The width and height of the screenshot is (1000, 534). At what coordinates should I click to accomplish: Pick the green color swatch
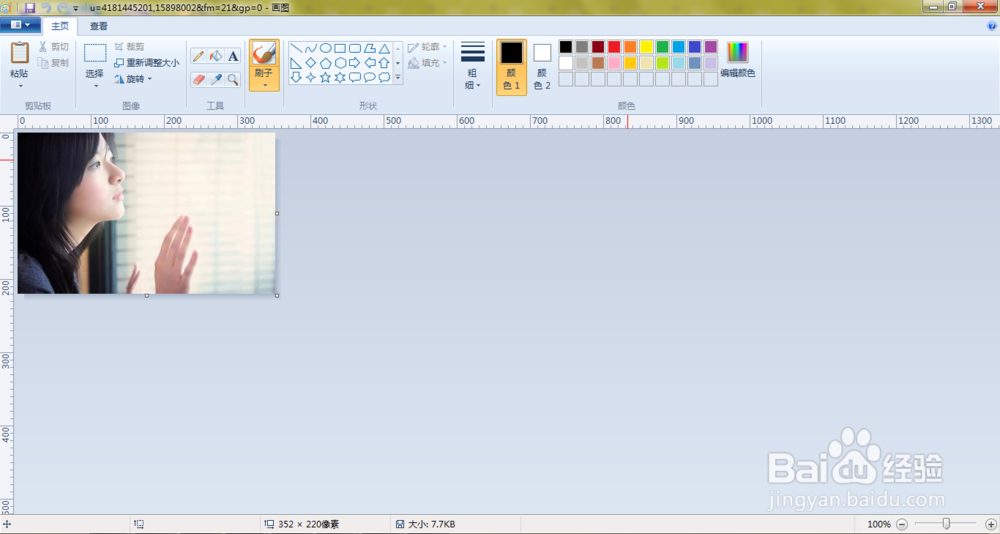(663, 47)
